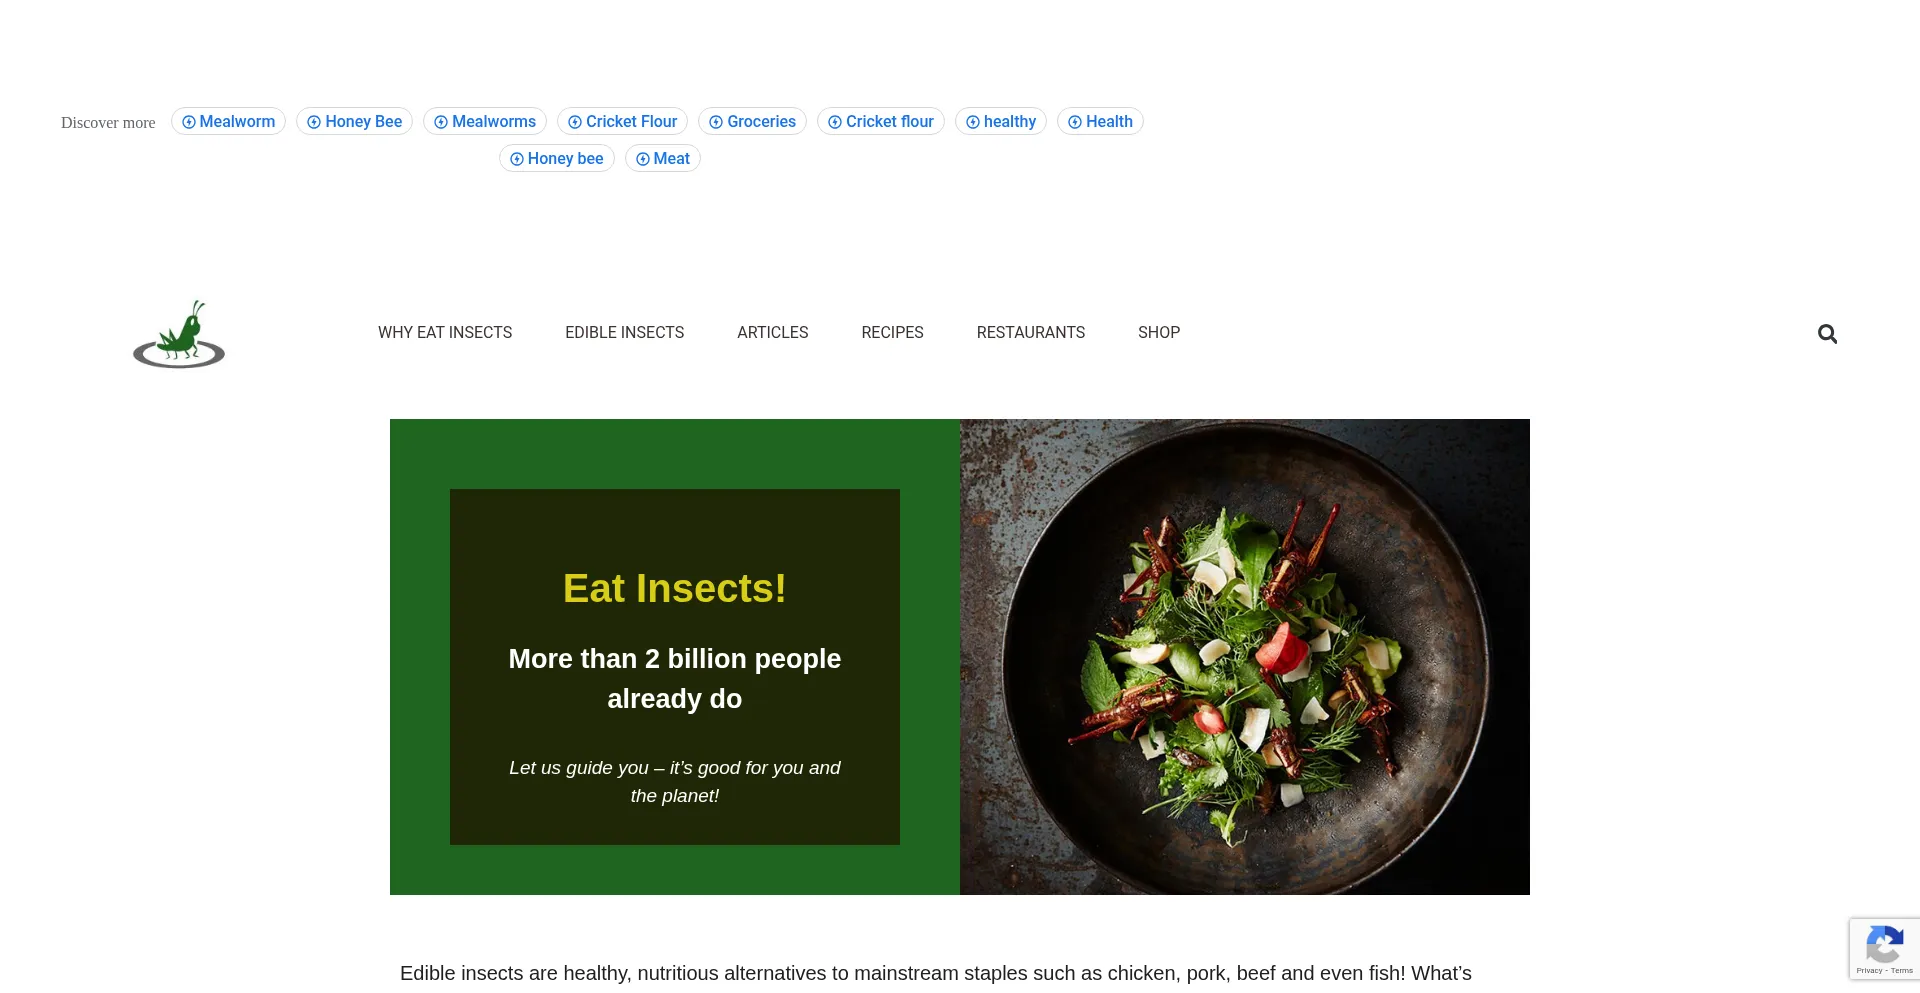The width and height of the screenshot is (1920, 993).
Task: Click the plus icon beside Honey Bee
Action: 314,122
